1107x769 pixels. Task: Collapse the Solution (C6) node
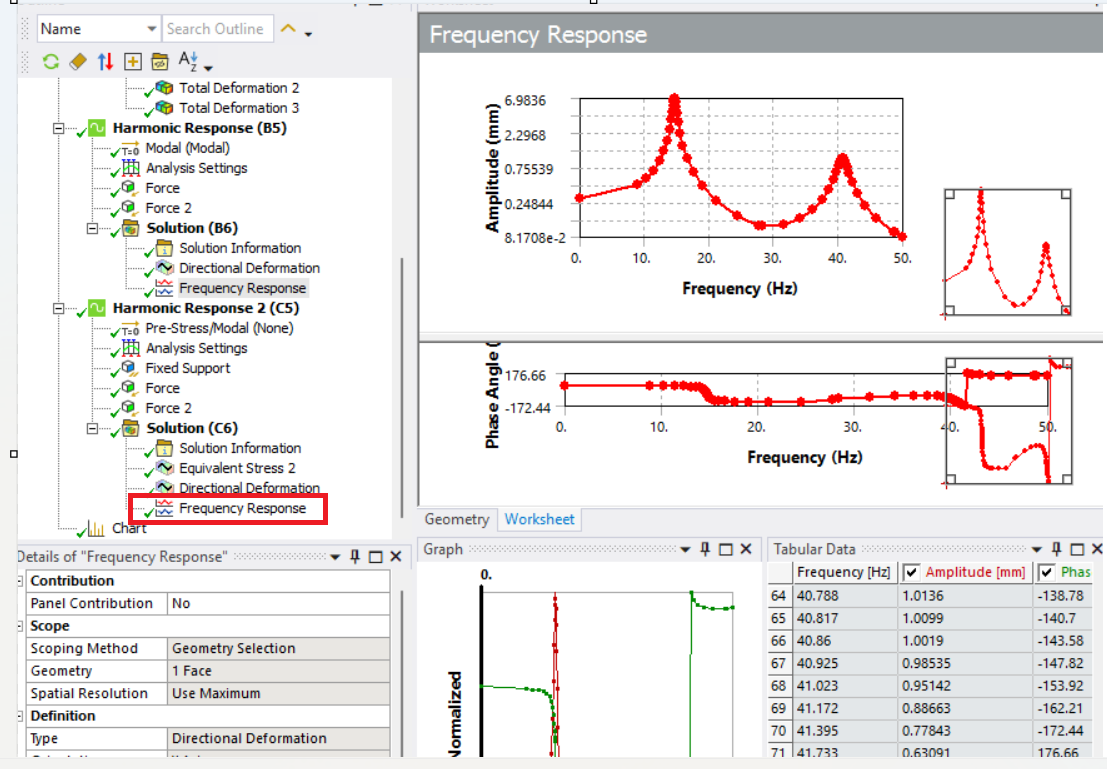click(x=92, y=428)
